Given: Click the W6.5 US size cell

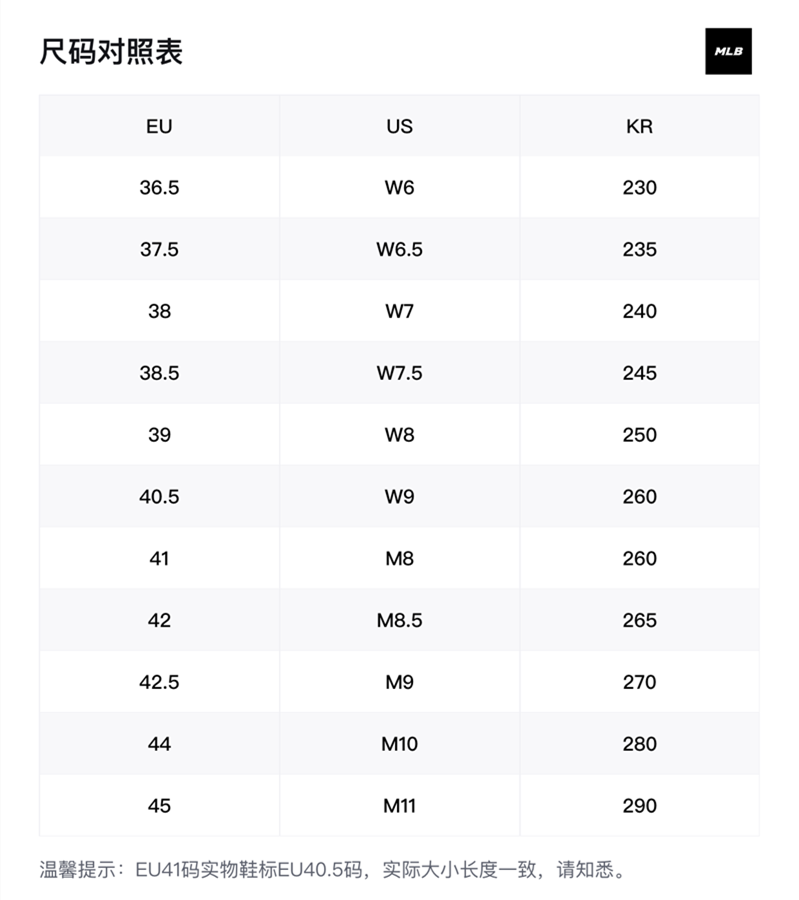Looking at the screenshot, I should click(399, 250).
